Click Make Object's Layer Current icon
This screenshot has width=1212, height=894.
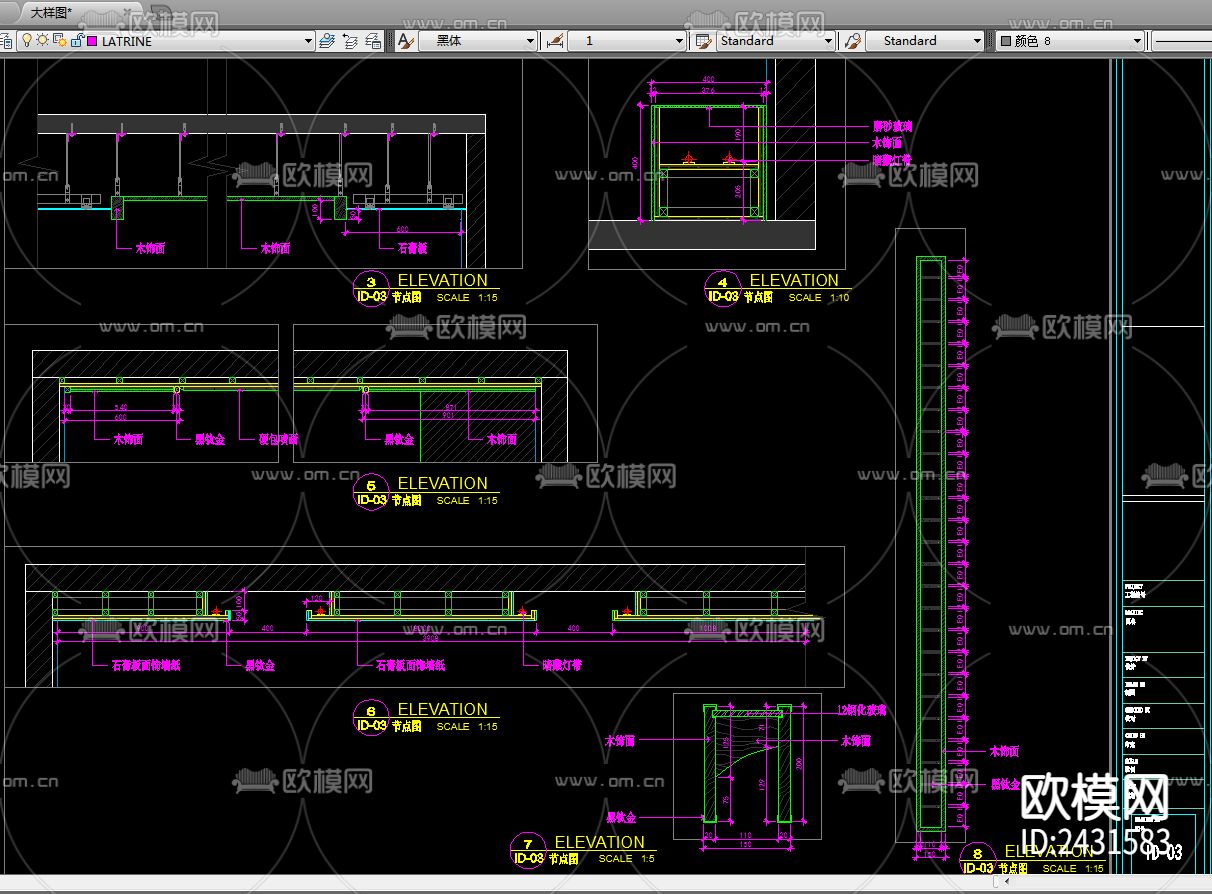[x=327, y=41]
